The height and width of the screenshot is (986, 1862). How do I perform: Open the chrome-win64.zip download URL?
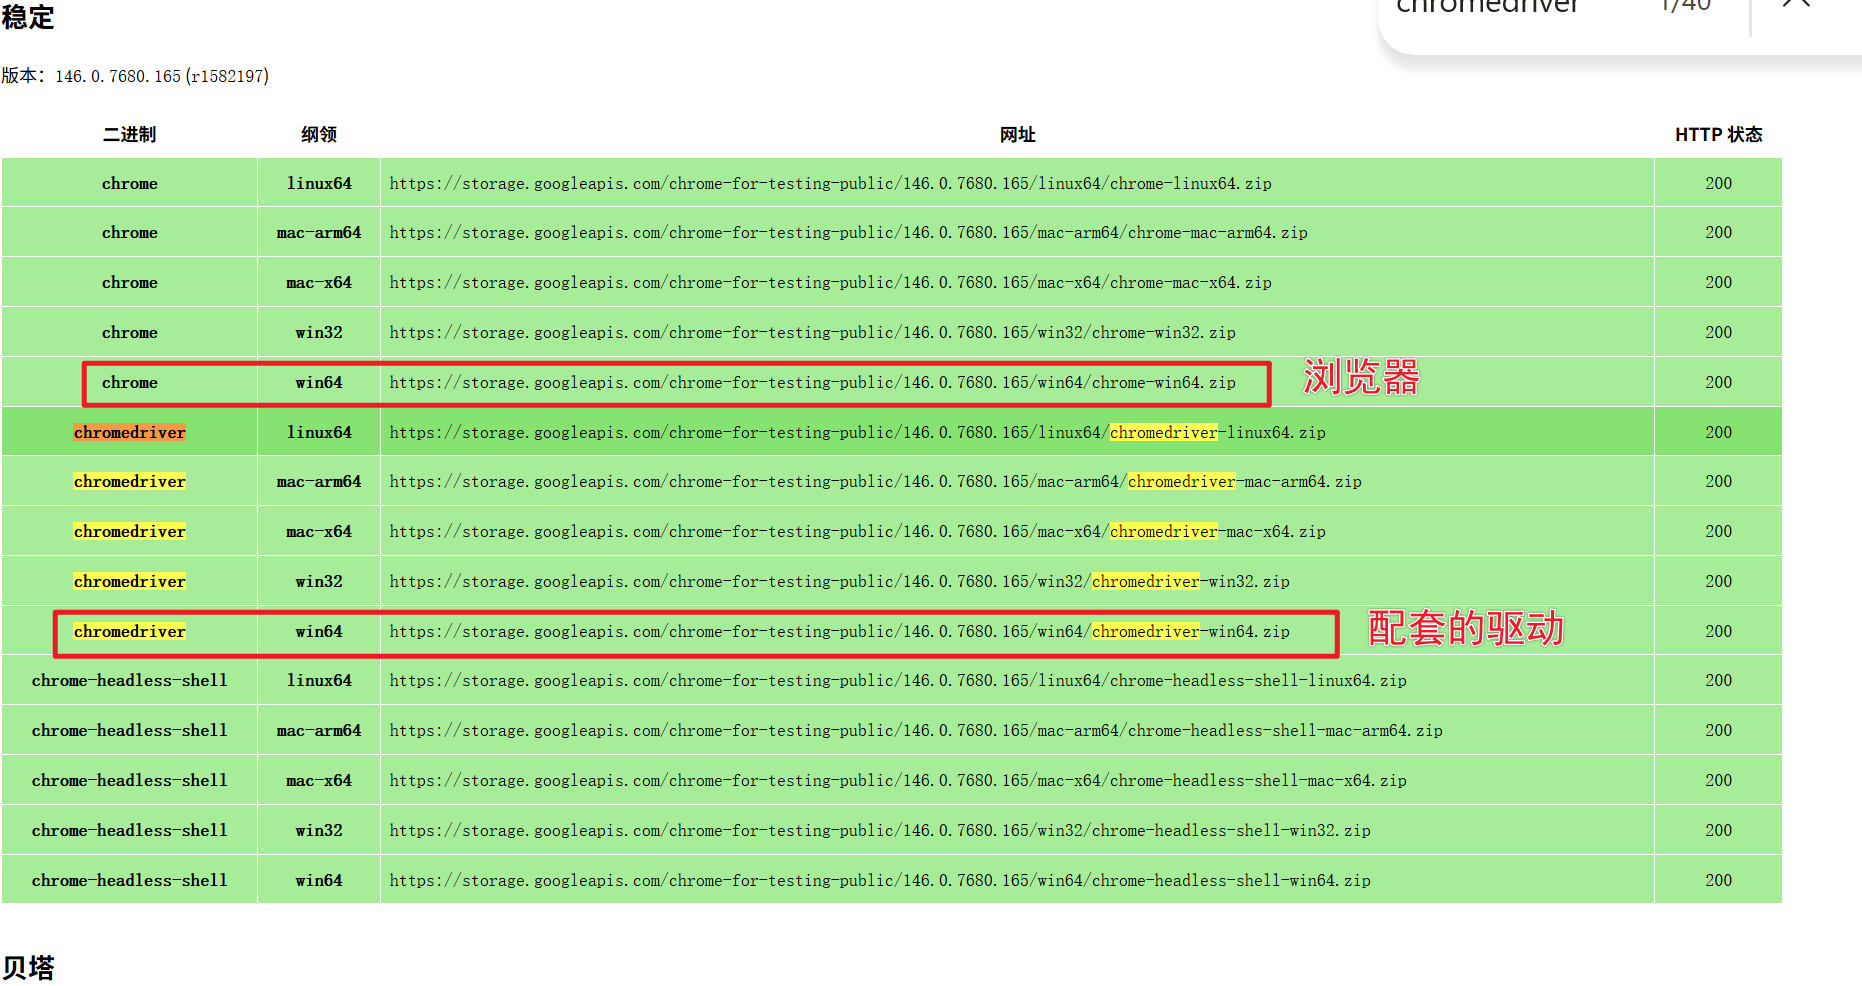(x=812, y=383)
